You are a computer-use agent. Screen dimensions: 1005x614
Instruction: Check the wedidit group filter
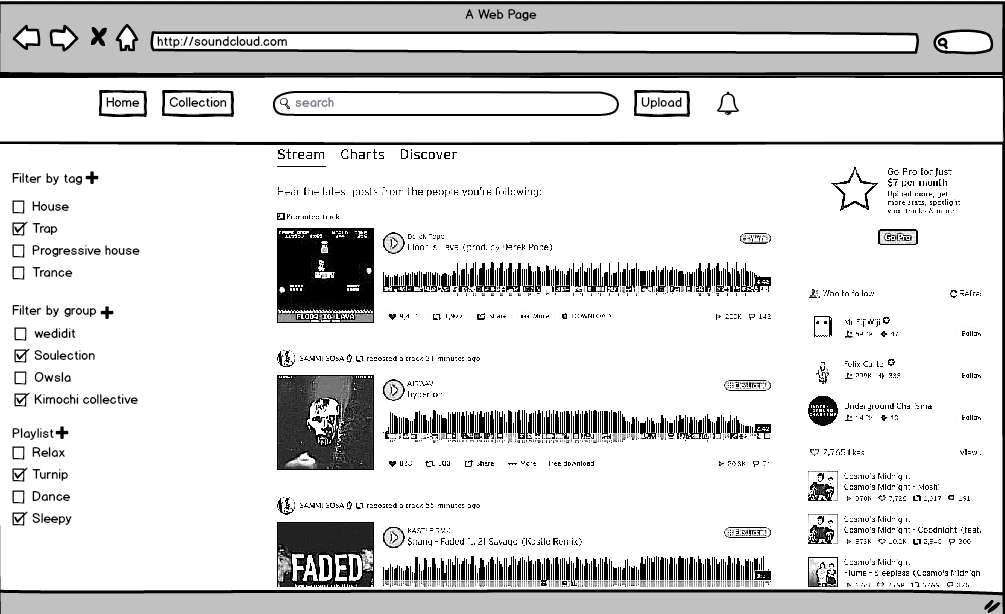[21, 334]
